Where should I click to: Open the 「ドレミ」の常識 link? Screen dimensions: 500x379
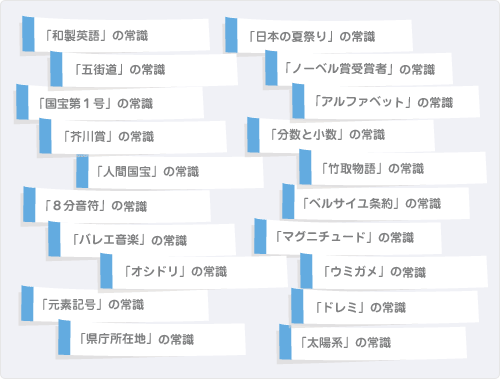[385, 306]
